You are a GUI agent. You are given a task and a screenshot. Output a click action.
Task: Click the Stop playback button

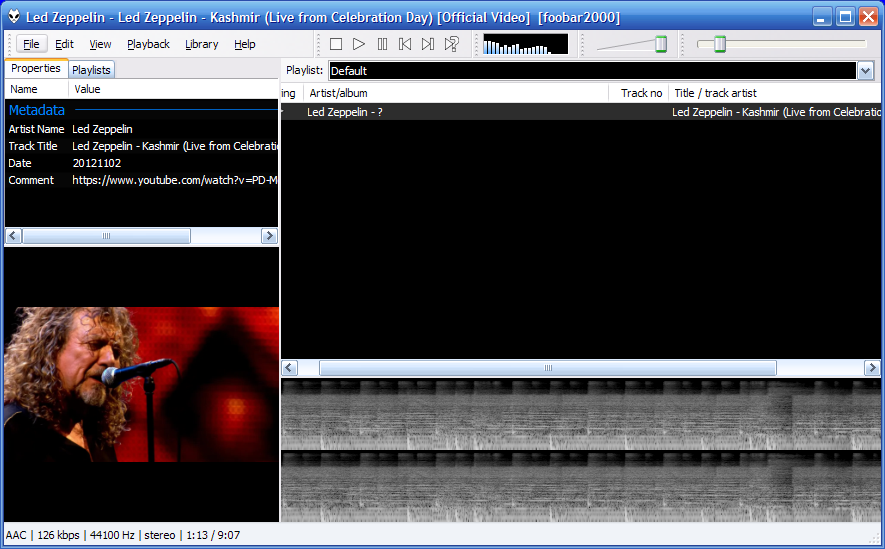pos(336,44)
